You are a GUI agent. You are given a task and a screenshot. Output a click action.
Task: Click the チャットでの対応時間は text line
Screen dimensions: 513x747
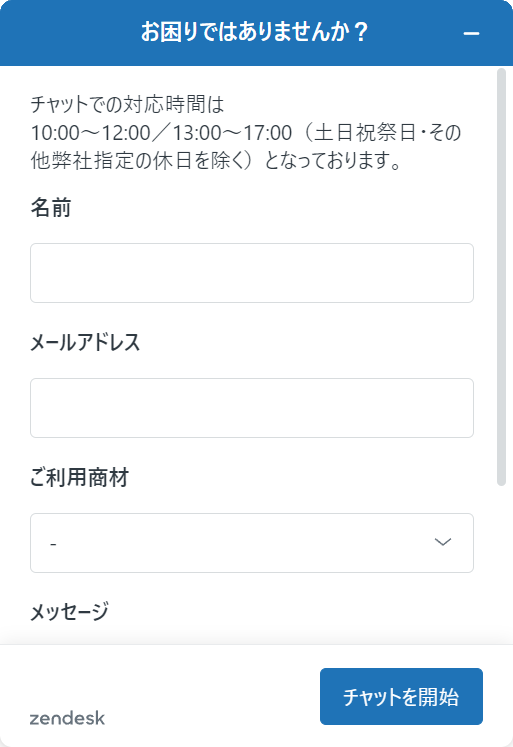[x=127, y=104]
